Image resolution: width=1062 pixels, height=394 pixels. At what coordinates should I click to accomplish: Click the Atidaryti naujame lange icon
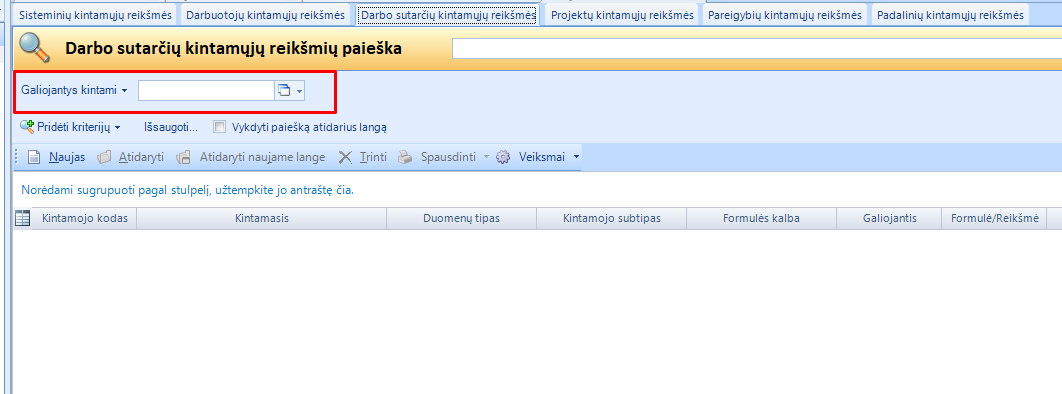[183, 157]
